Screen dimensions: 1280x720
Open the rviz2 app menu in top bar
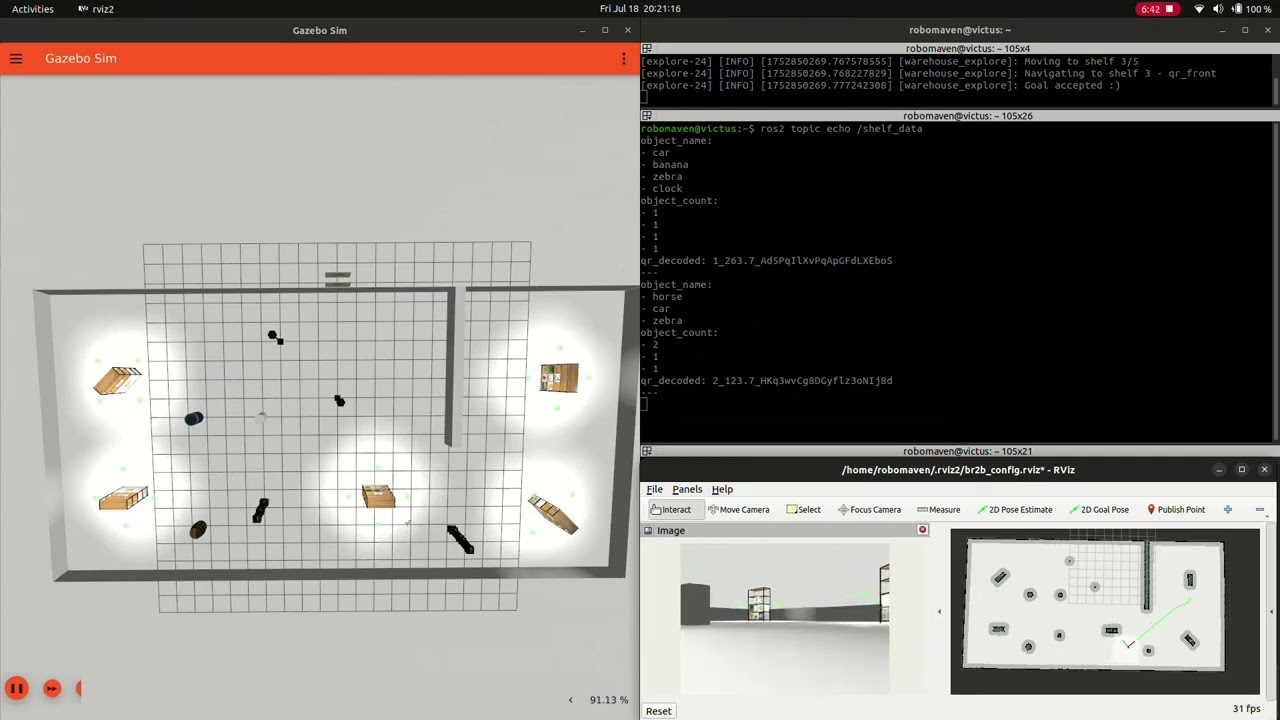[x=96, y=9]
